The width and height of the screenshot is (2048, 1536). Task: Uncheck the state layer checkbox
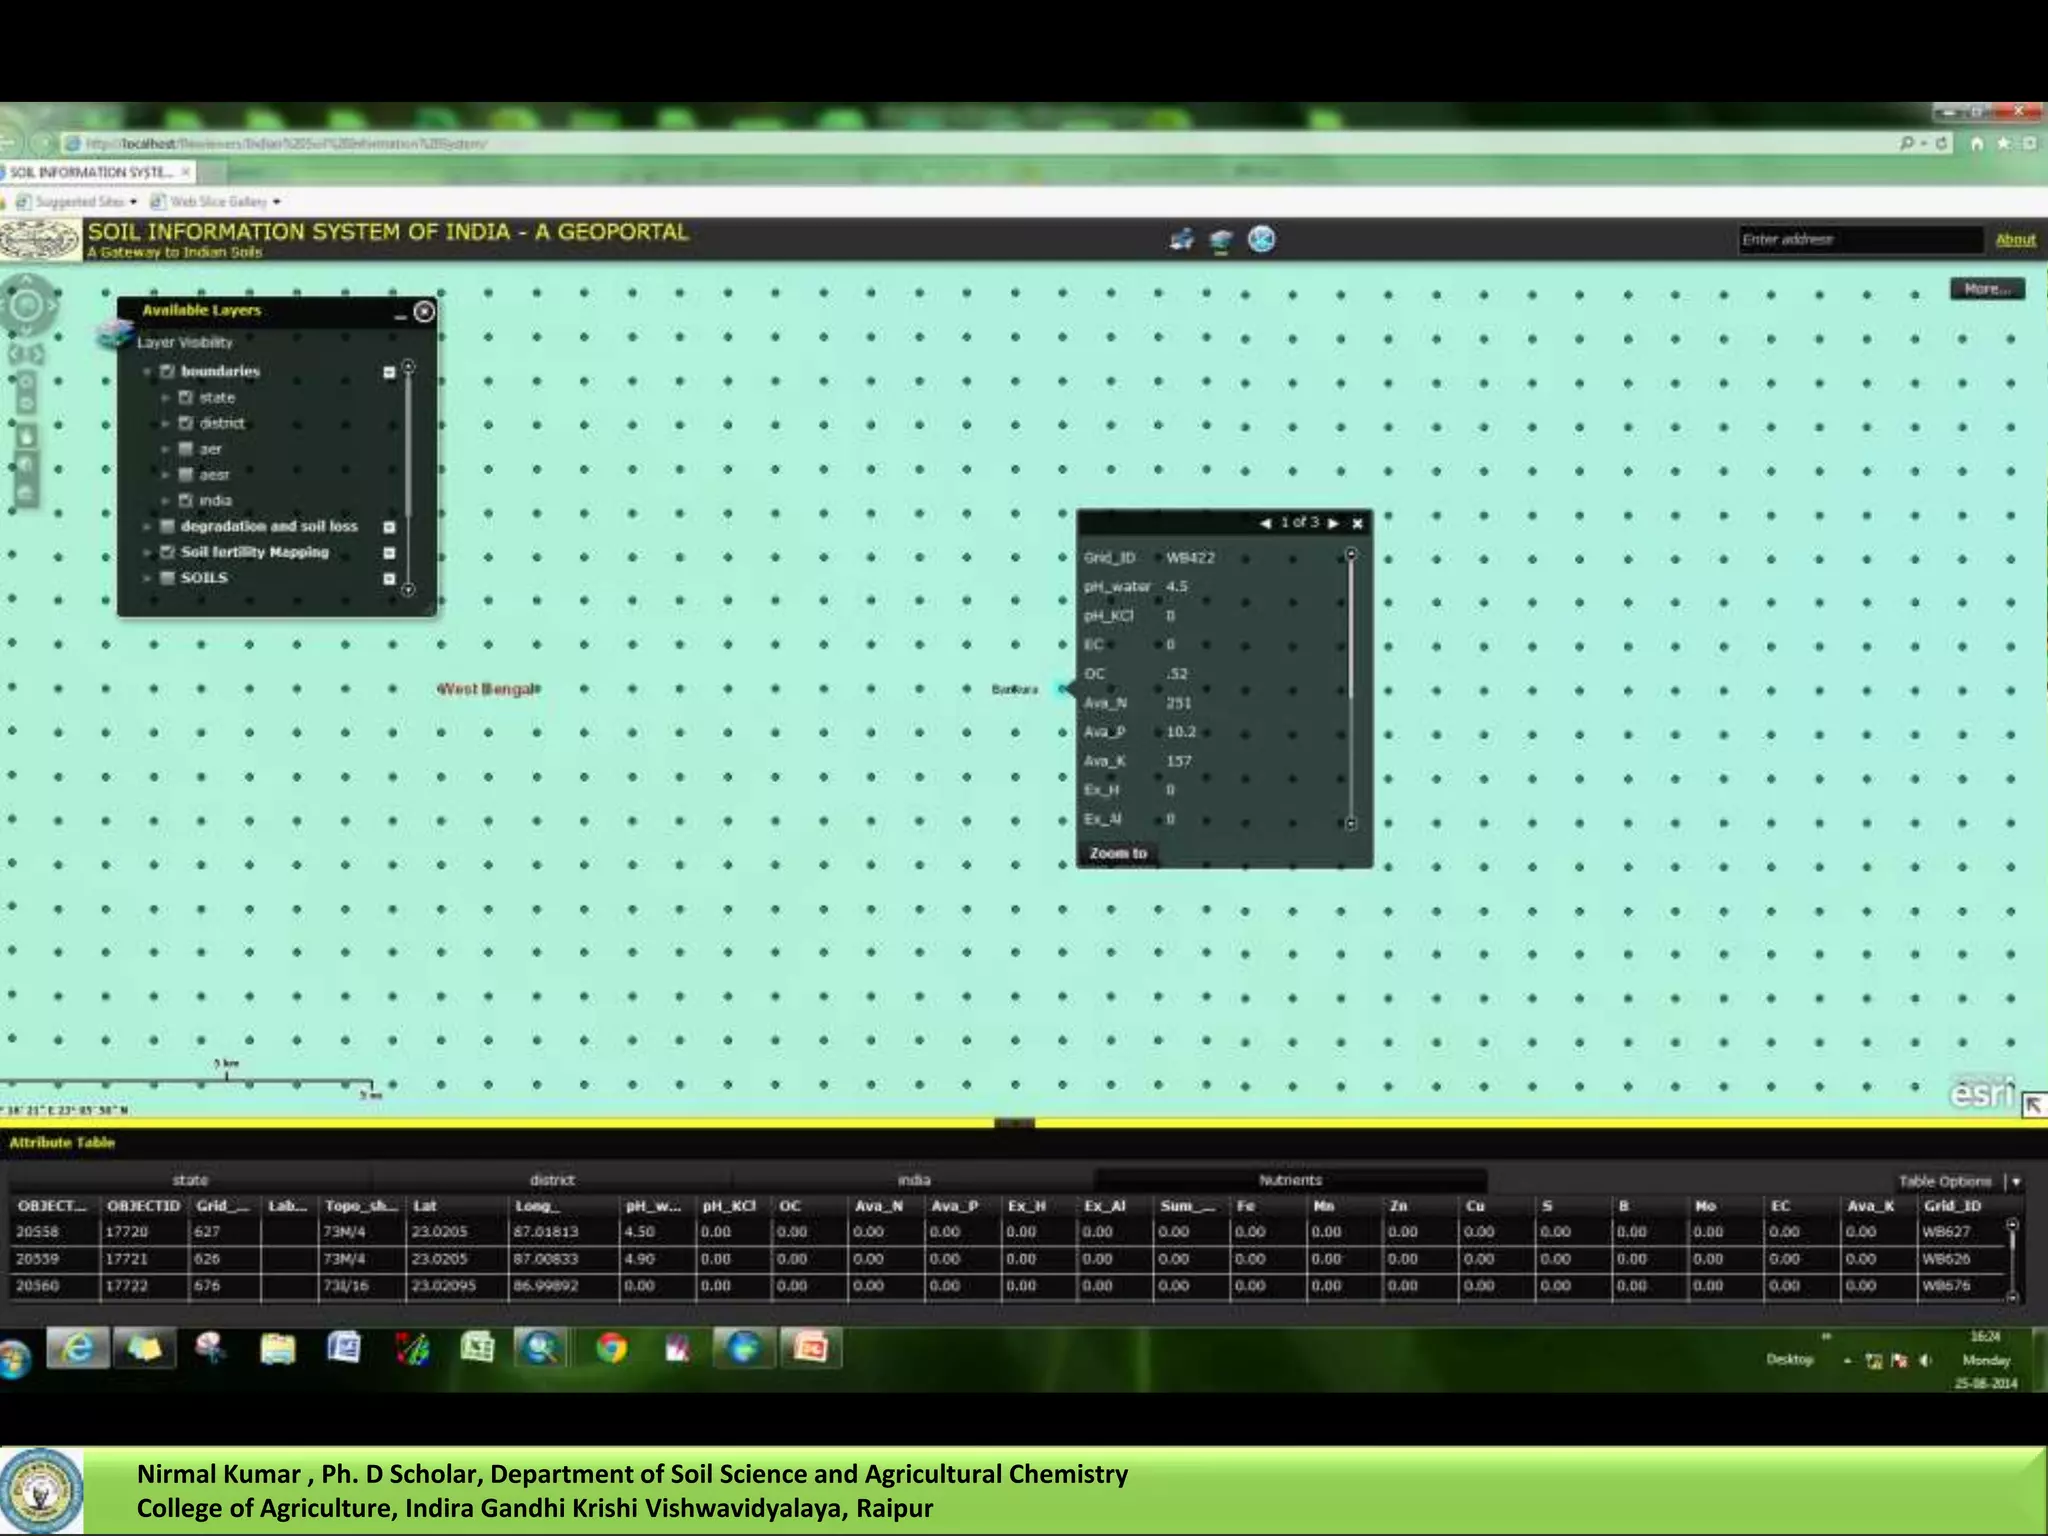[185, 397]
